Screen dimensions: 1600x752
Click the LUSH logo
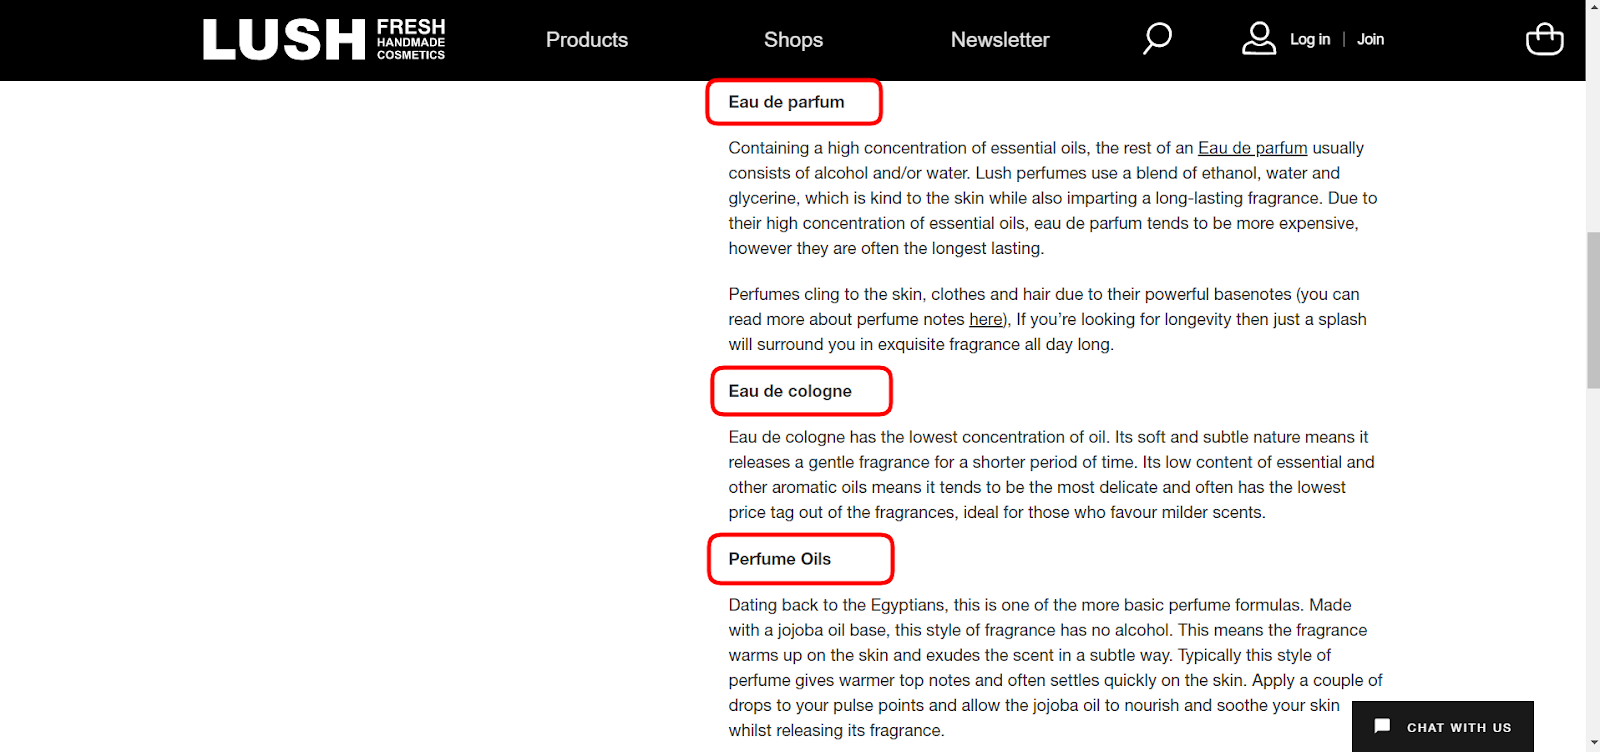click(x=284, y=40)
